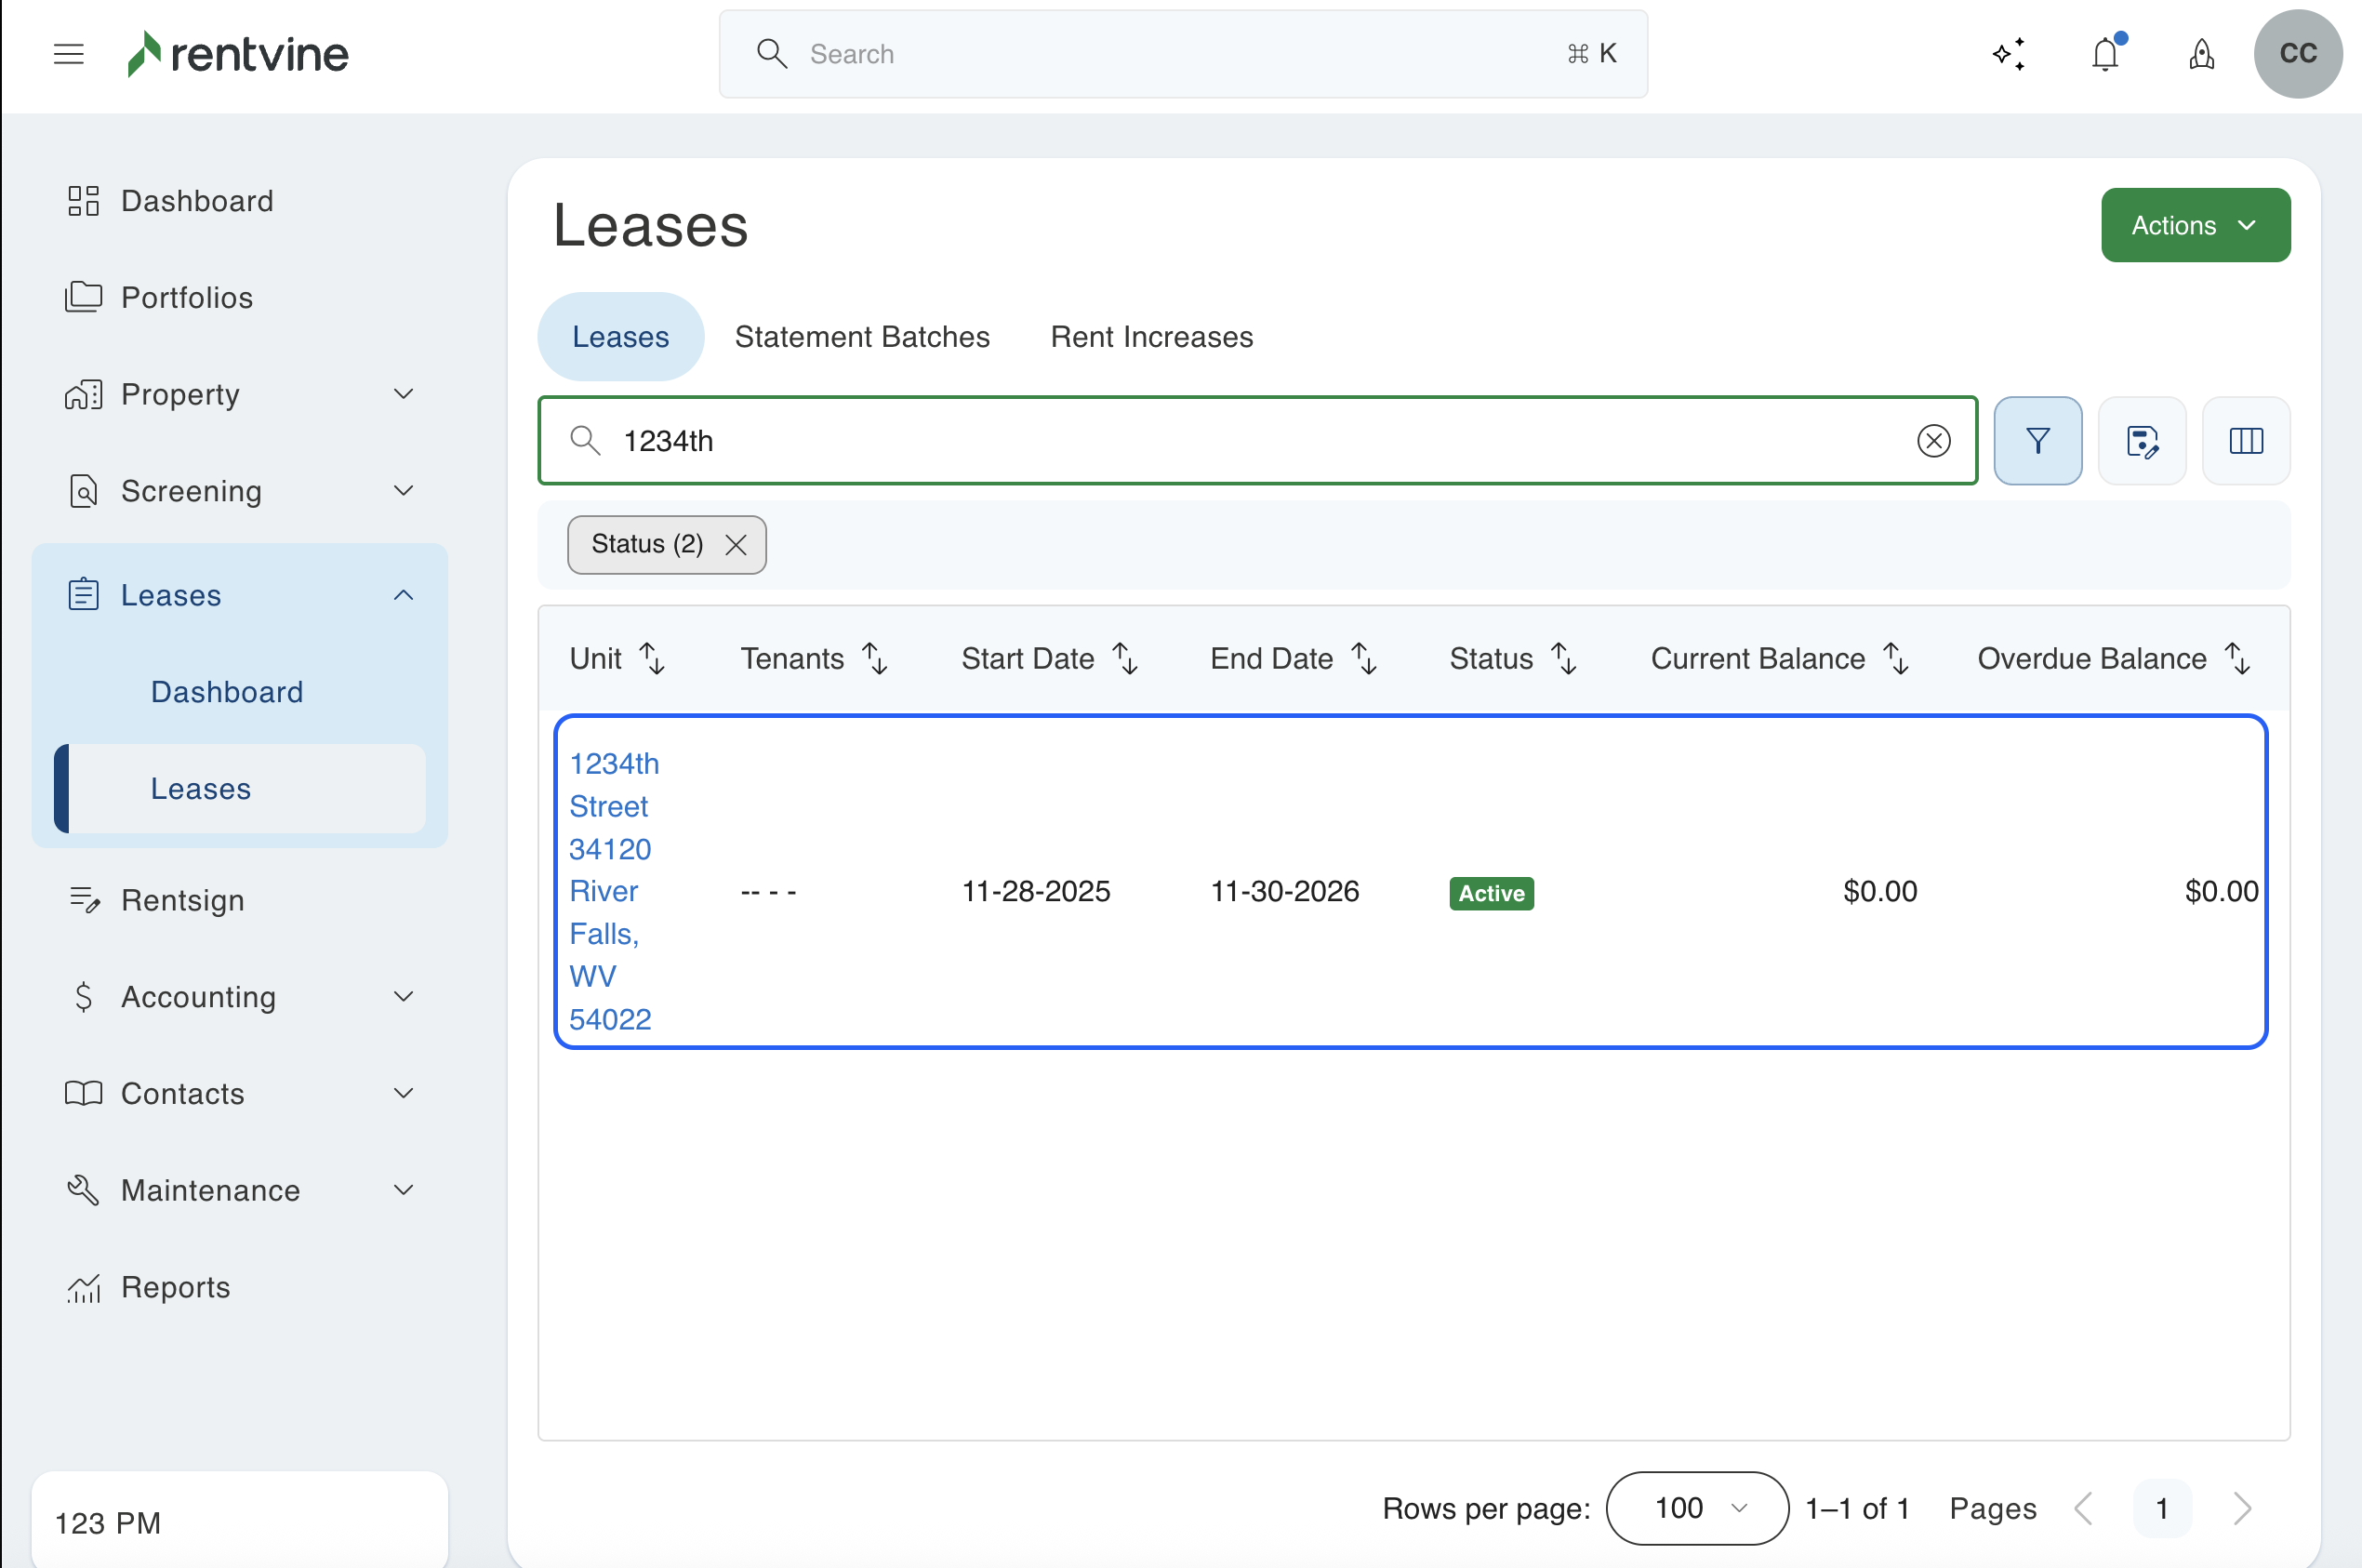The image size is (2362, 1568).
Task: Click the AI sparkle icon in header
Action: [2008, 54]
